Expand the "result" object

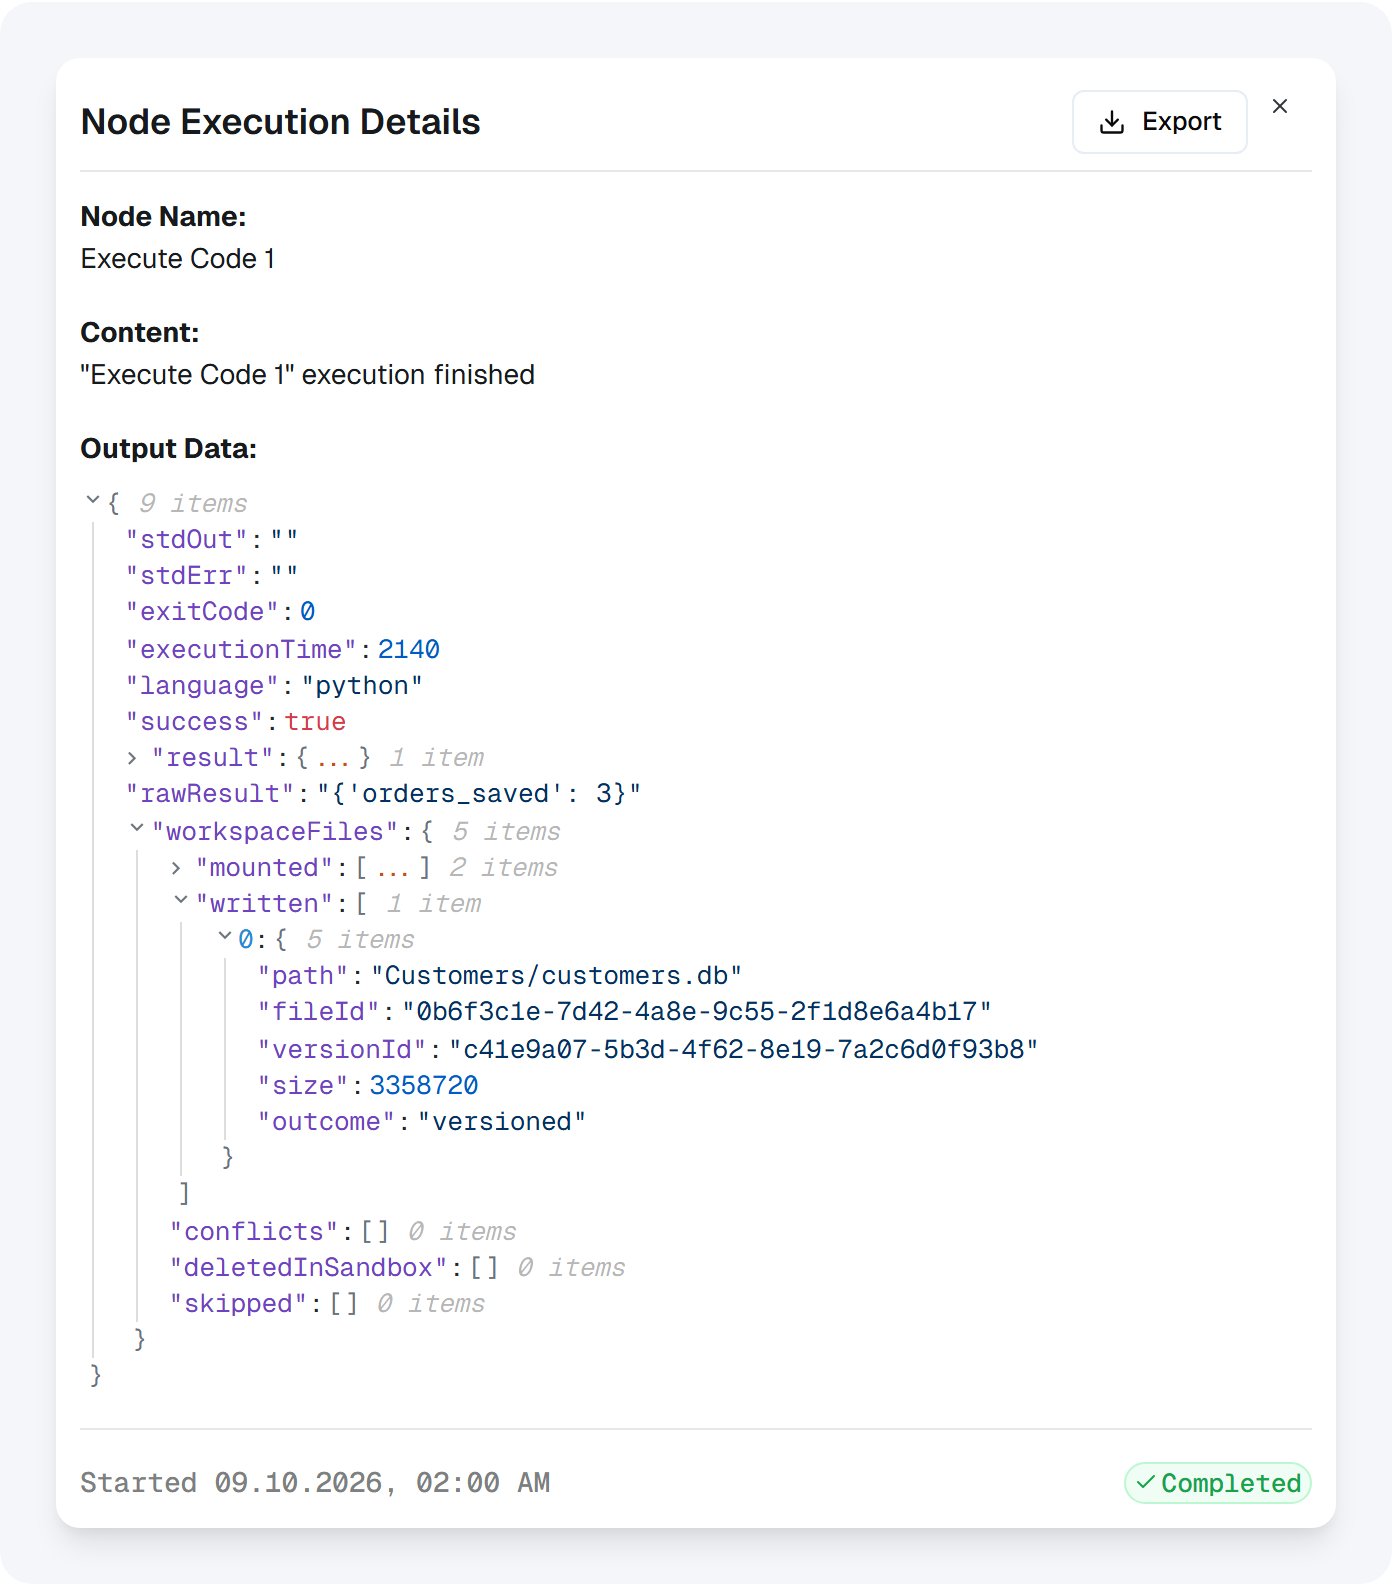(x=132, y=758)
